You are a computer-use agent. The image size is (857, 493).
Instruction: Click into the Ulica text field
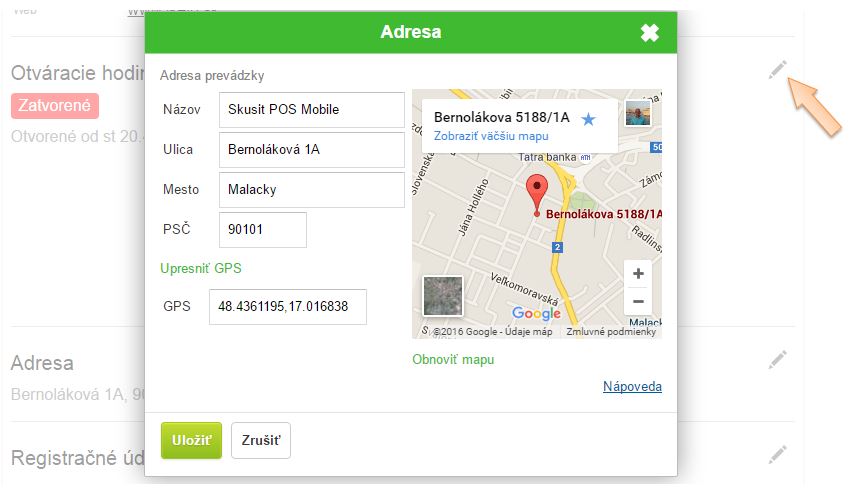(x=311, y=150)
